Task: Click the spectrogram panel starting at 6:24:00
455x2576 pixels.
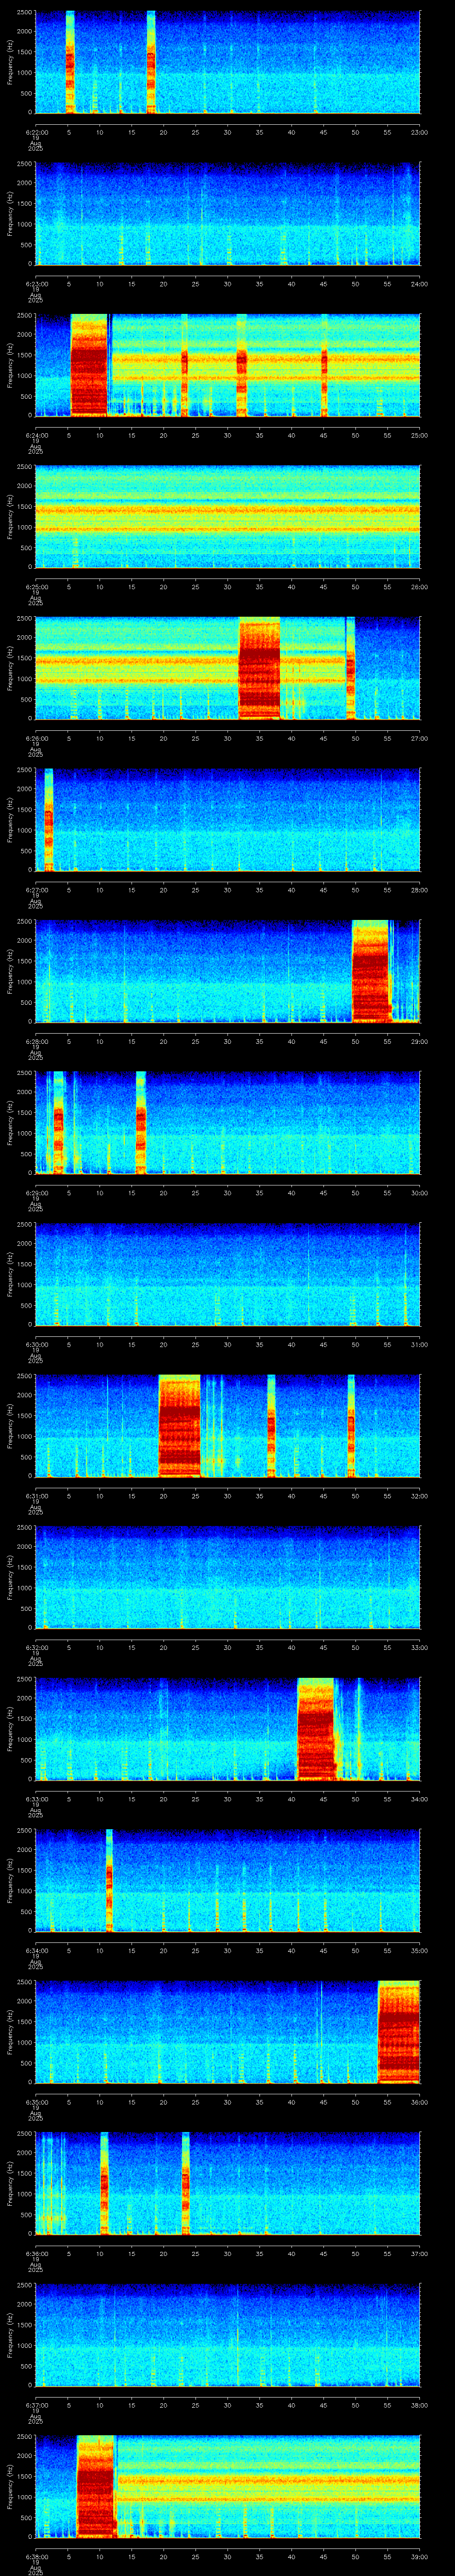Action: point(227,365)
